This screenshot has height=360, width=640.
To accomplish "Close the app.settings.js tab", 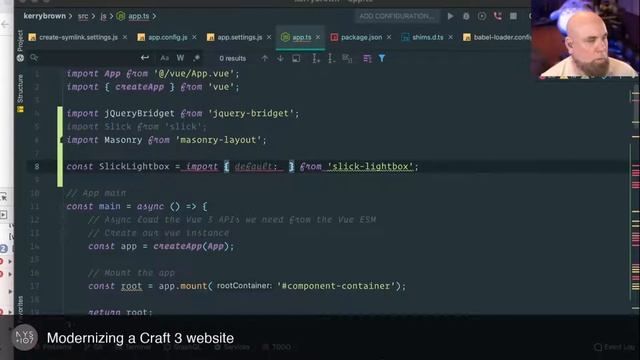I will 269,37.
